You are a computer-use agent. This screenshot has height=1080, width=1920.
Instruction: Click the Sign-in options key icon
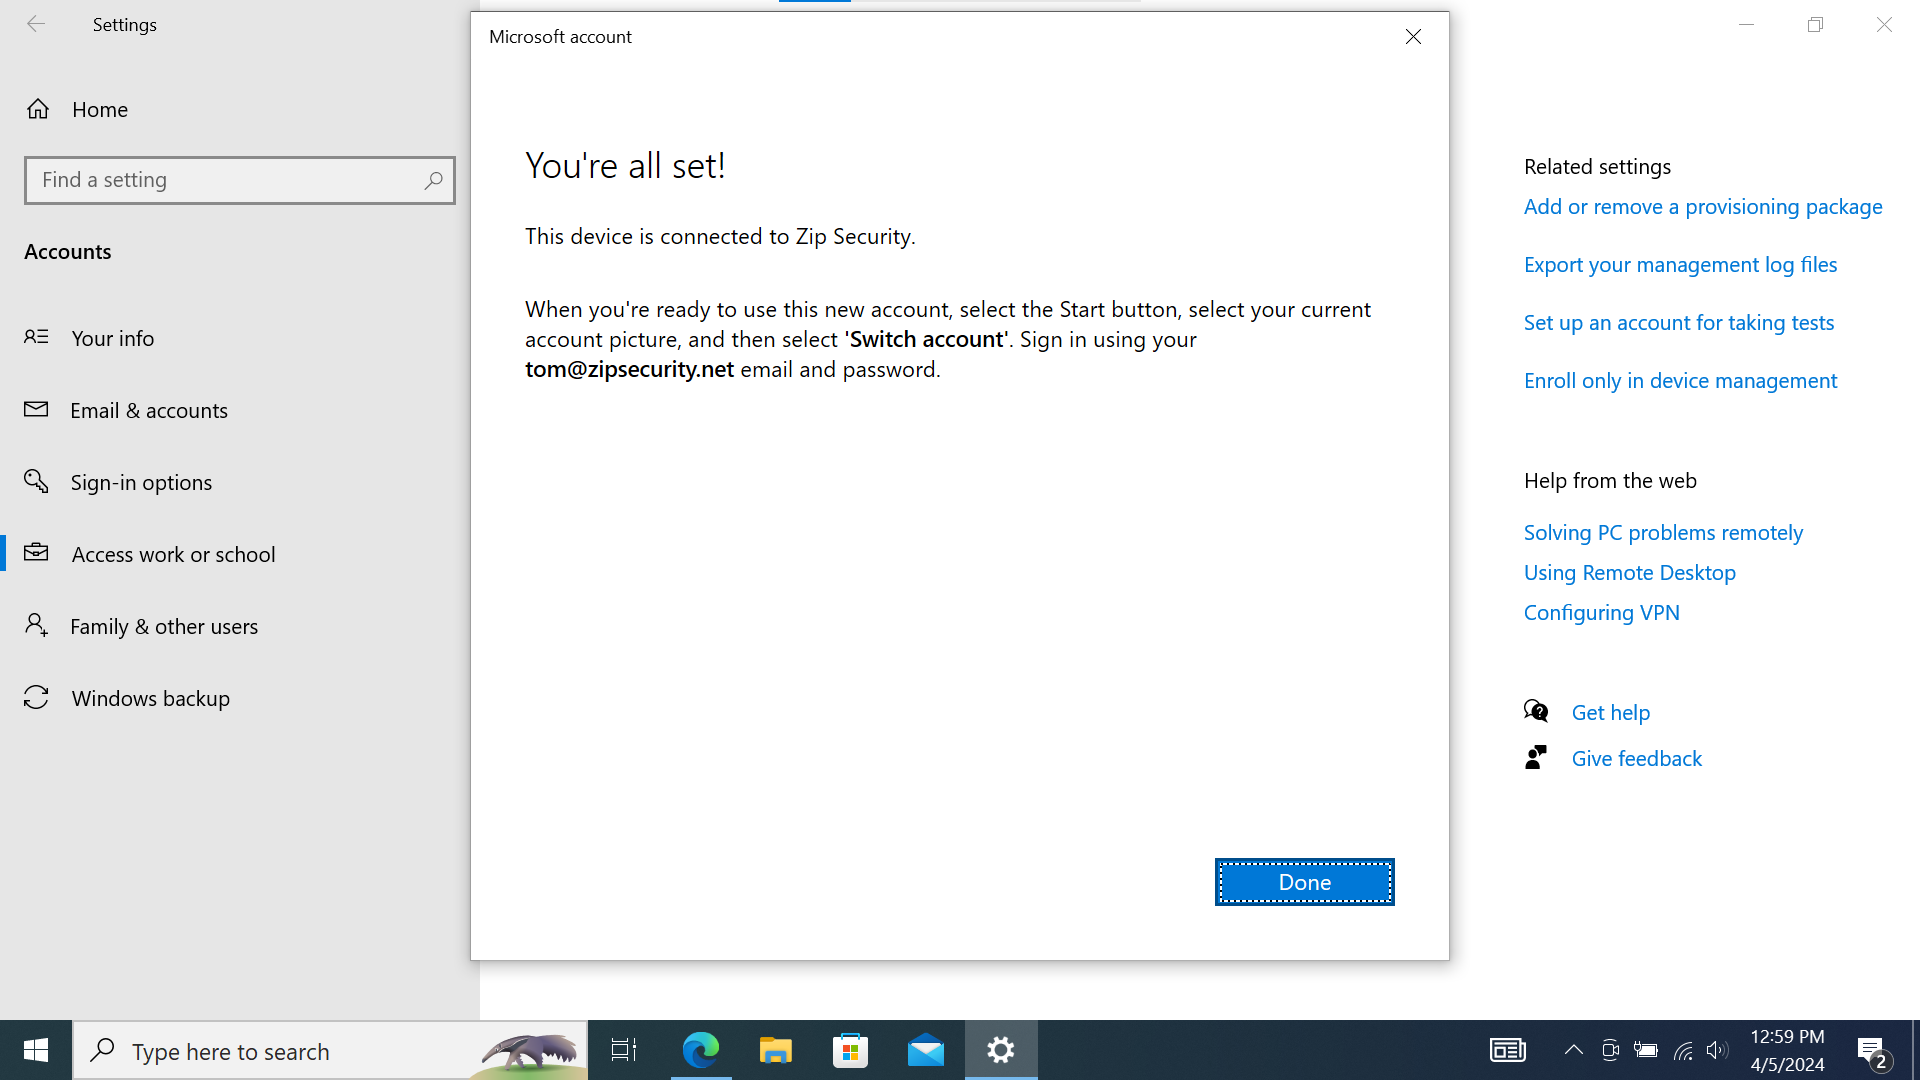point(36,482)
